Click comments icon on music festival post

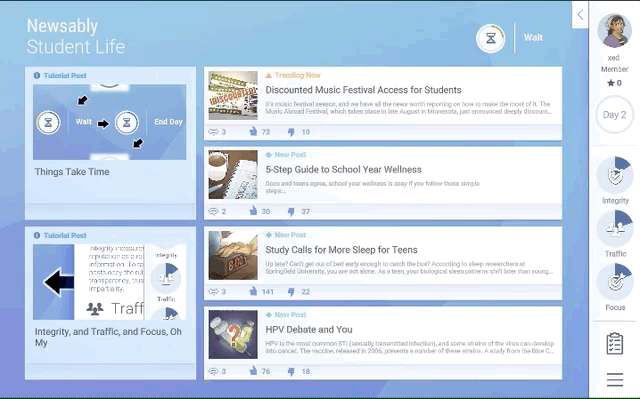coord(213,132)
